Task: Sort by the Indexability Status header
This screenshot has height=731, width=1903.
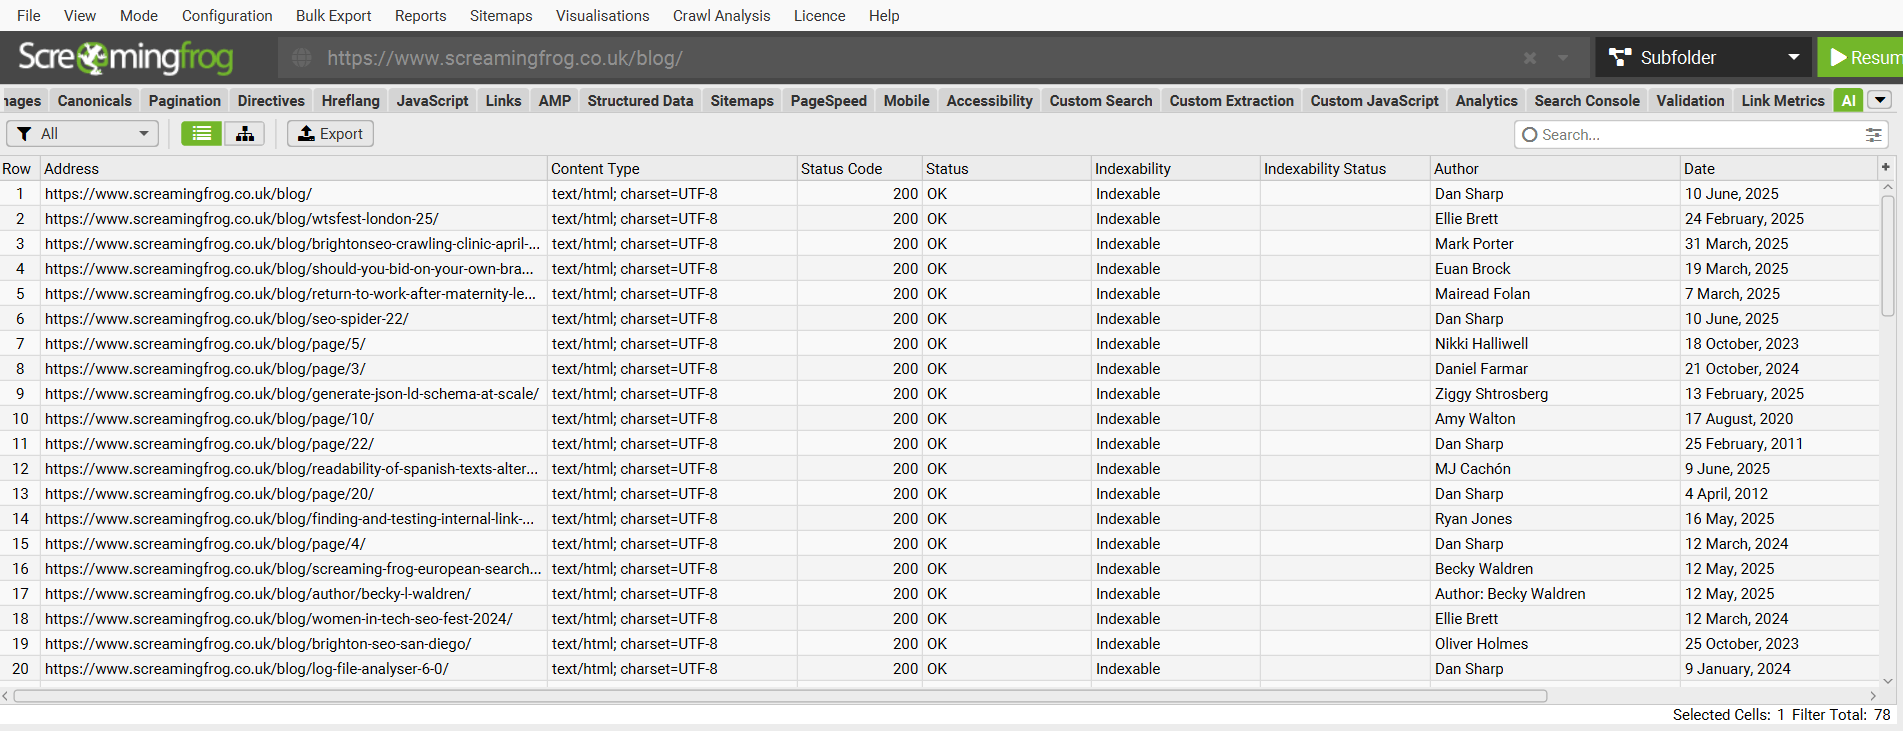Action: click(x=1345, y=168)
